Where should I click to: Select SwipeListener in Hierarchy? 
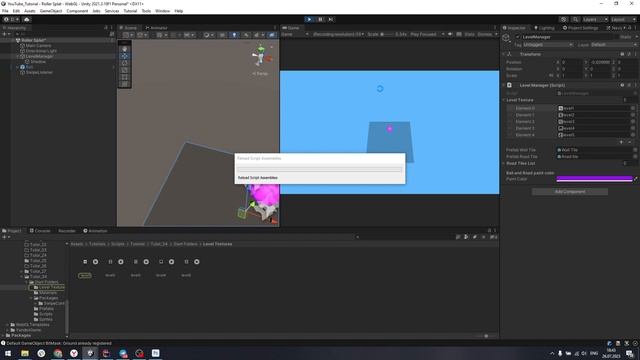pos(39,72)
